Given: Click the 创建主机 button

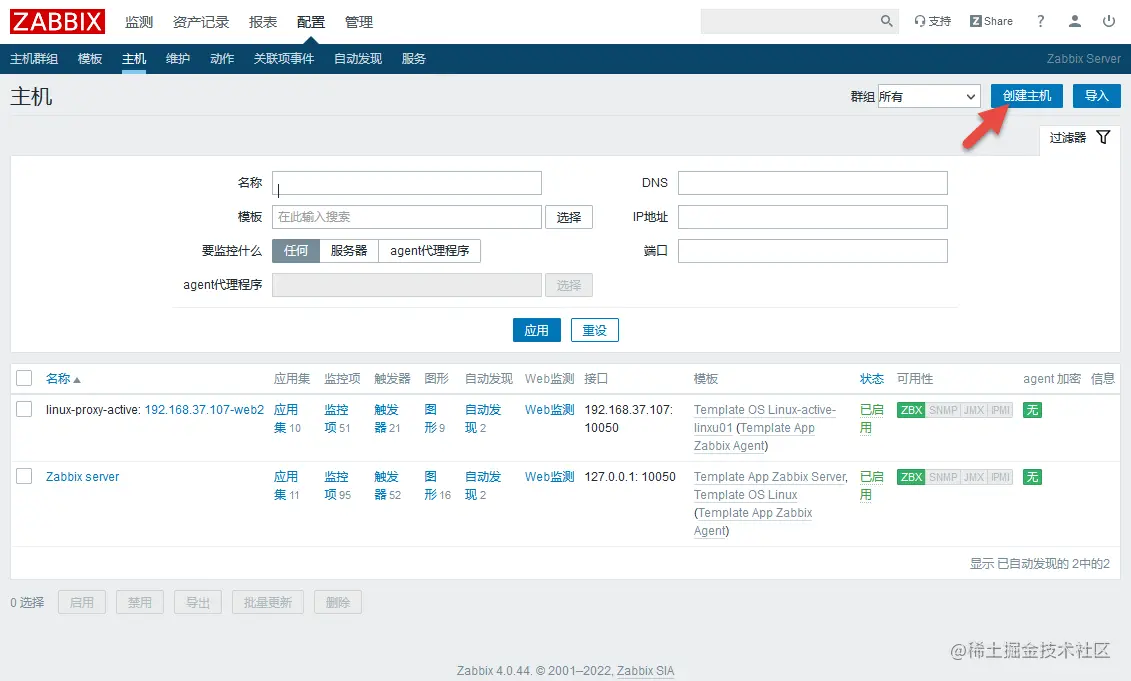Looking at the screenshot, I should point(1026,96).
